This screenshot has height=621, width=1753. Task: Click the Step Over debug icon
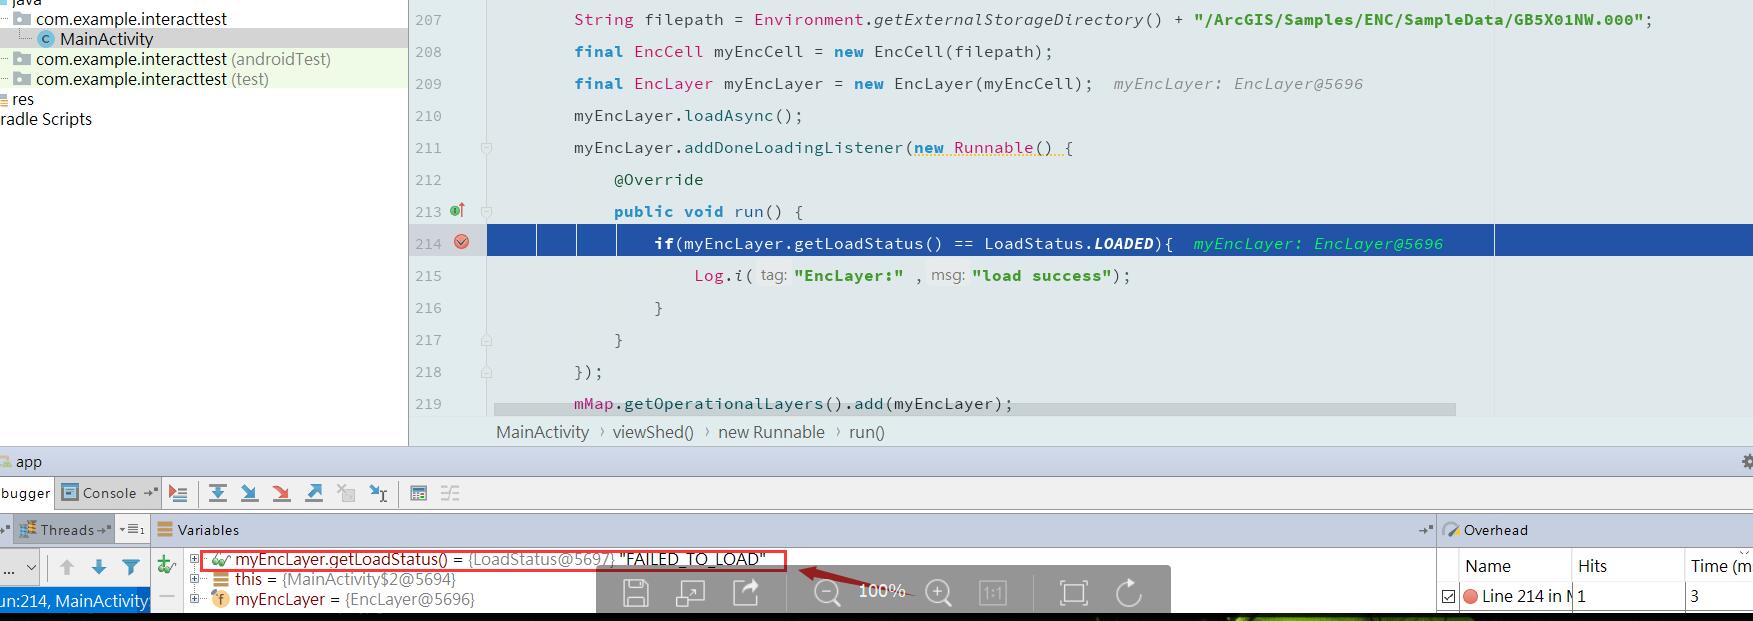(218, 493)
